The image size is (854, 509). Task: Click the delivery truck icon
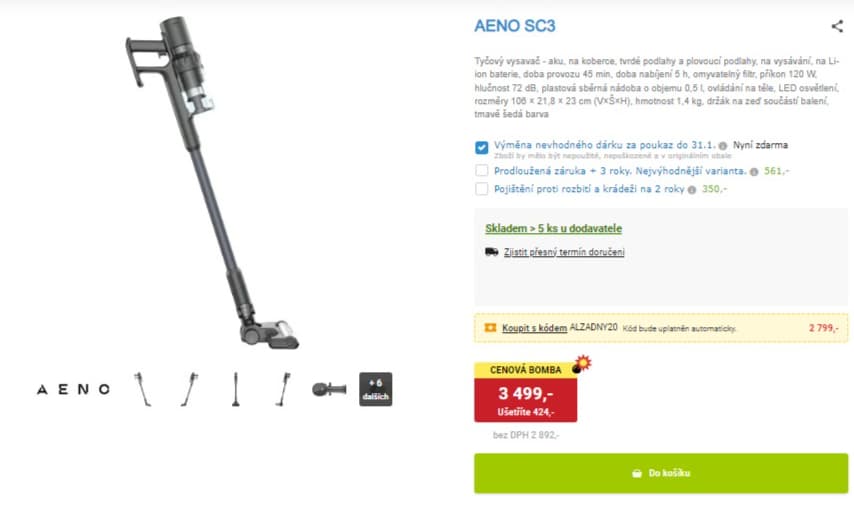(x=491, y=252)
